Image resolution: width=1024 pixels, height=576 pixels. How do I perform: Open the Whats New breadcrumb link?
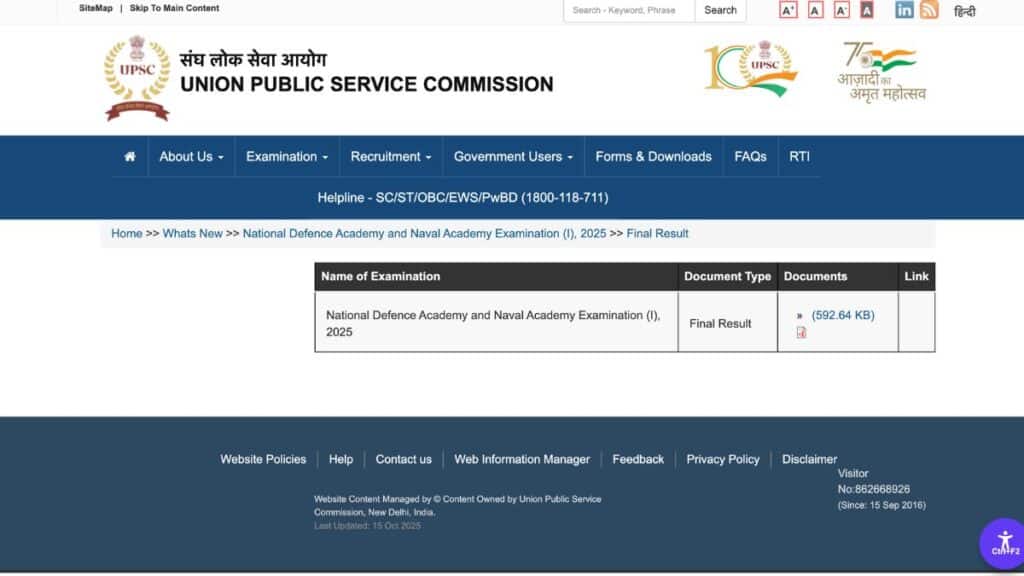pyautogui.click(x=192, y=234)
